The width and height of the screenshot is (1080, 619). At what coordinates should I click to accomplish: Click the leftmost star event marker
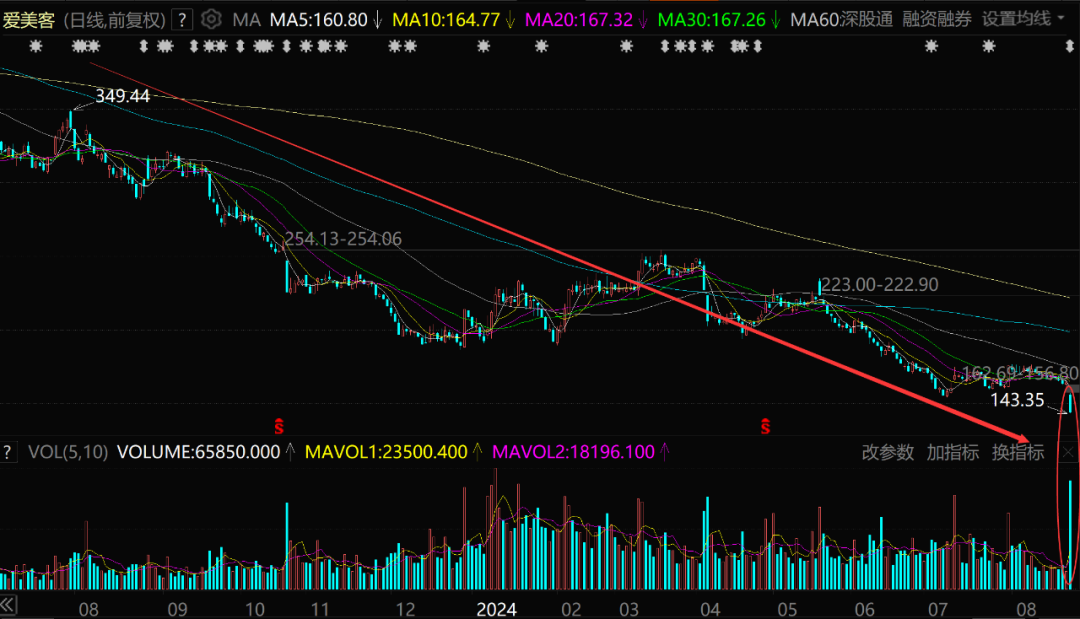(36, 47)
